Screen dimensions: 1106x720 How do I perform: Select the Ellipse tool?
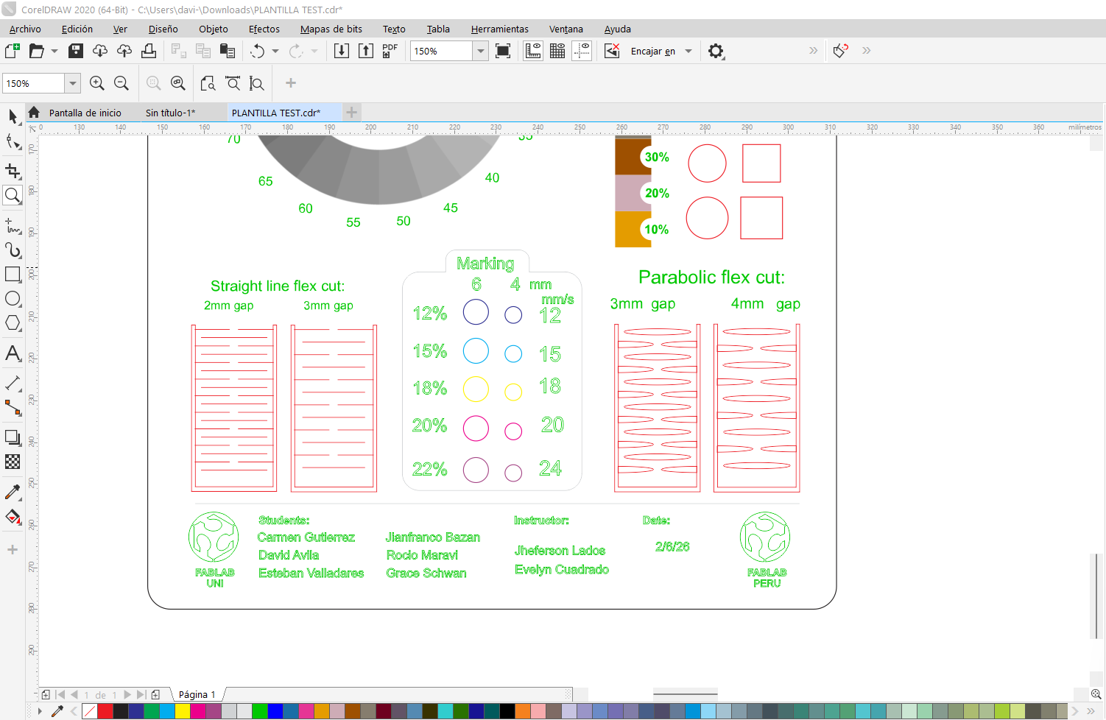tap(13, 299)
